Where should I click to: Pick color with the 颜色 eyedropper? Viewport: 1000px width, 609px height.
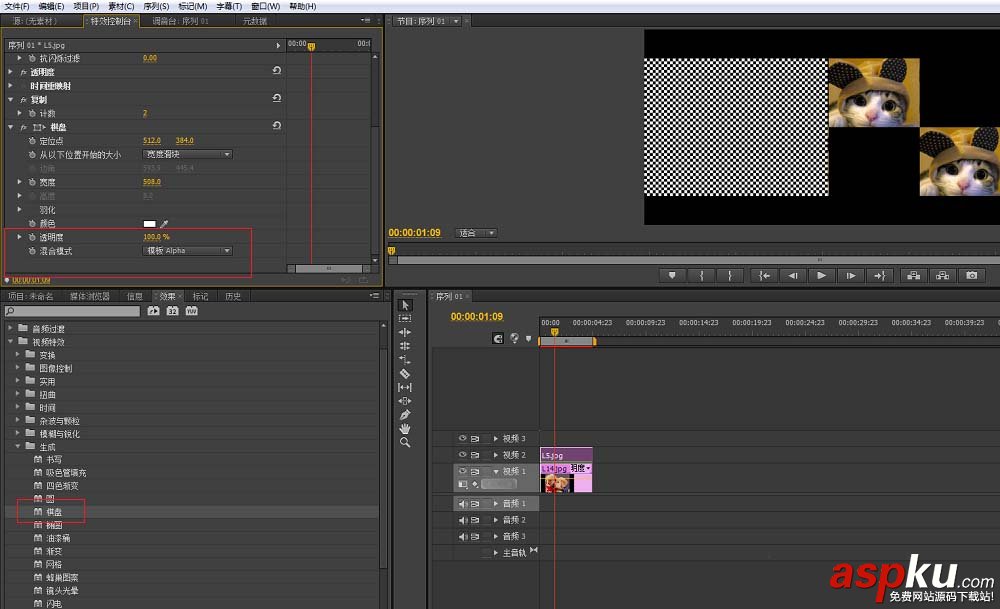pyautogui.click(x=164, y=224)
